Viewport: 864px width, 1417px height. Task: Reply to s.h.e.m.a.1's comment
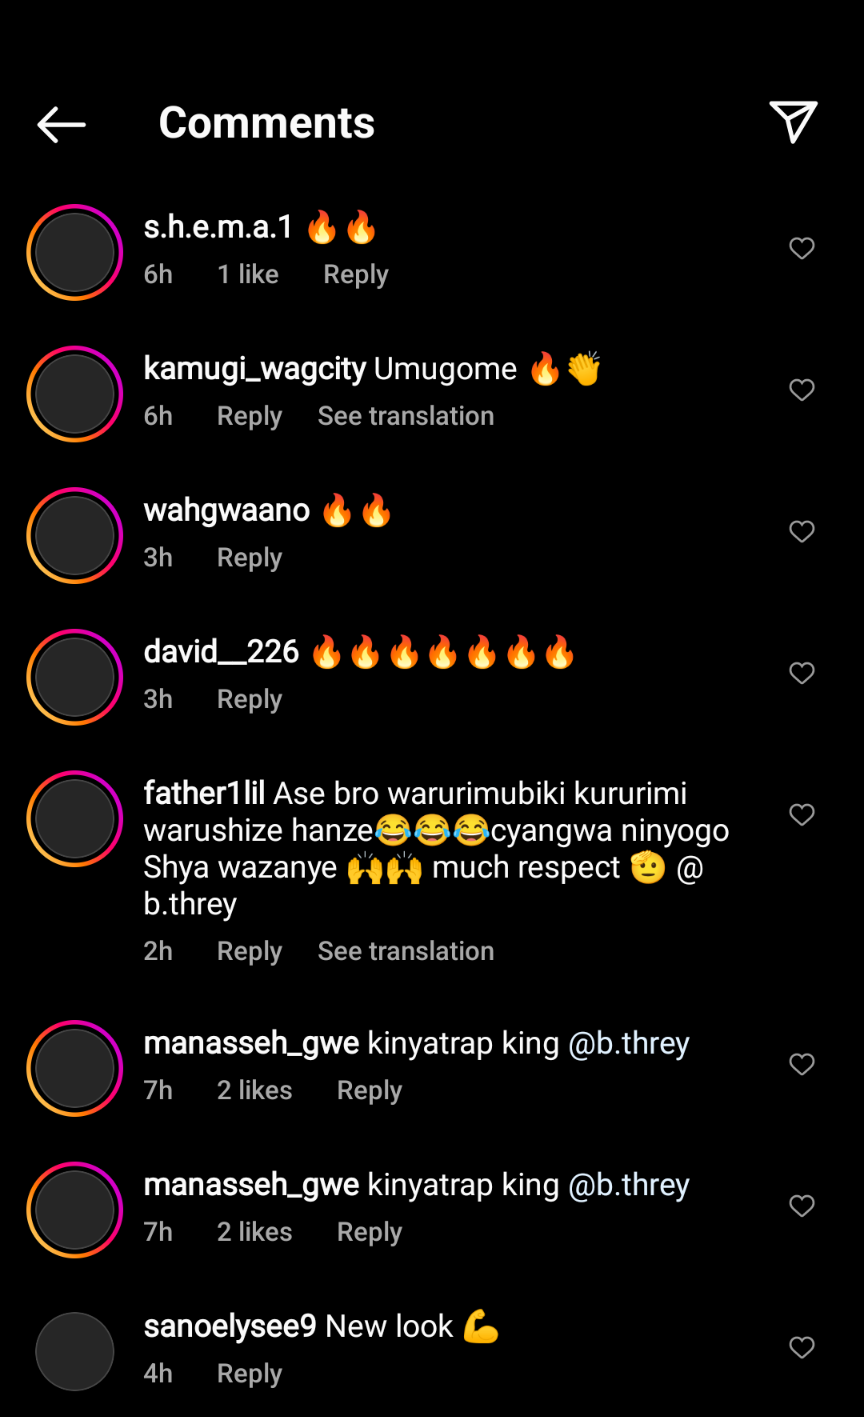[355, 275]
